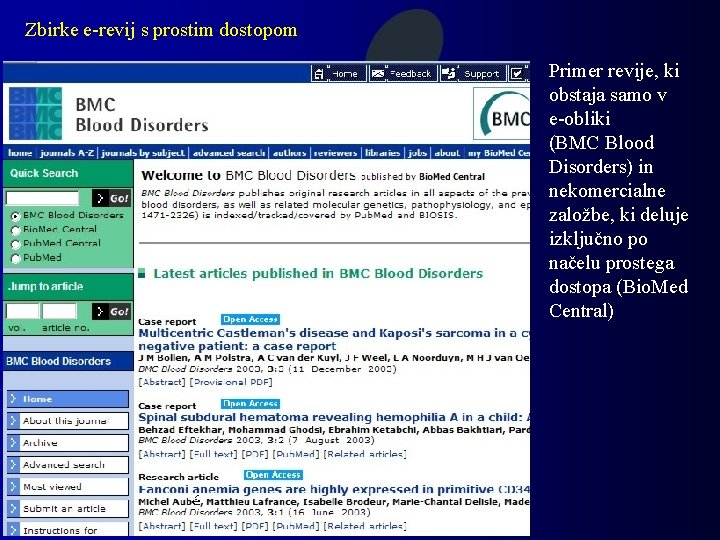Click the BioMed Central publisher link

tap(452, 177)
